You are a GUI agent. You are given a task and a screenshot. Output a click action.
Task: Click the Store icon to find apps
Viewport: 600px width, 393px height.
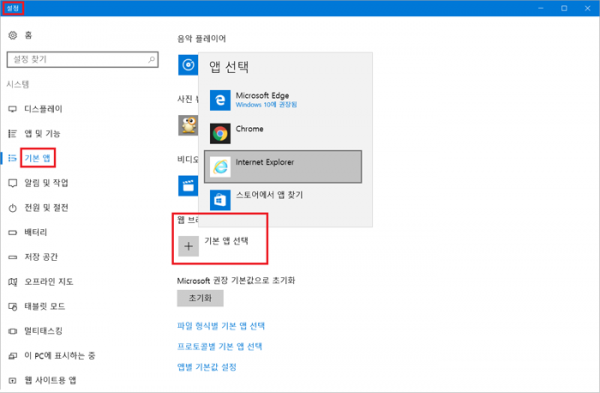point(220,200)
